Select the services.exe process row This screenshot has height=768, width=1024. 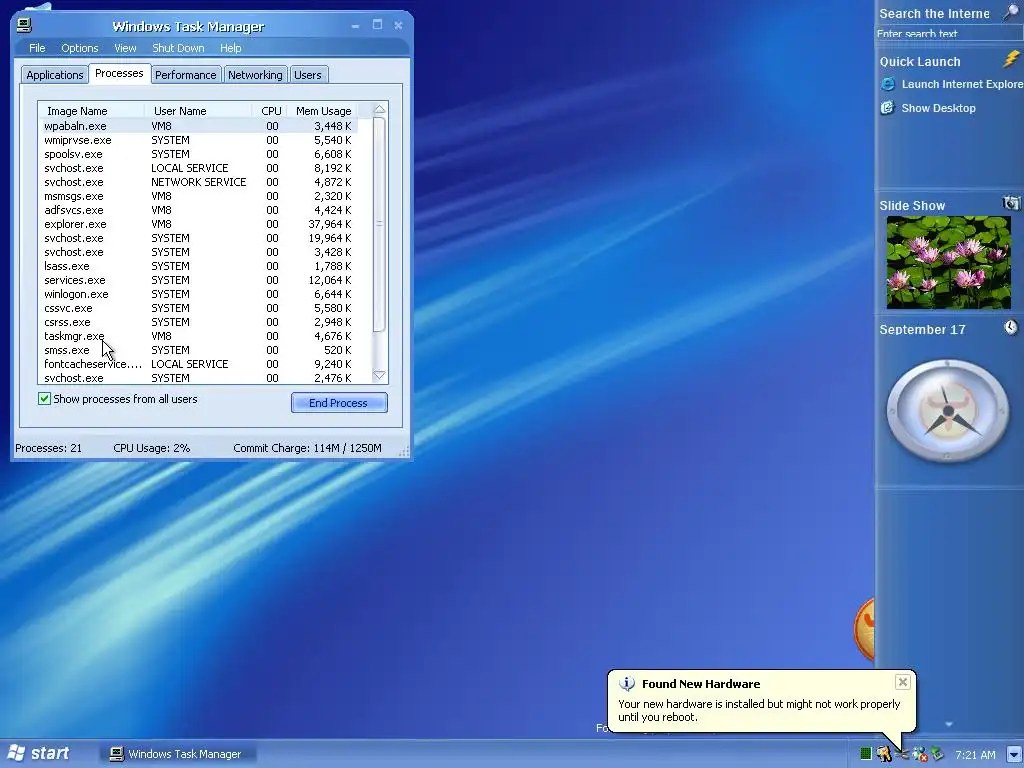200,280
